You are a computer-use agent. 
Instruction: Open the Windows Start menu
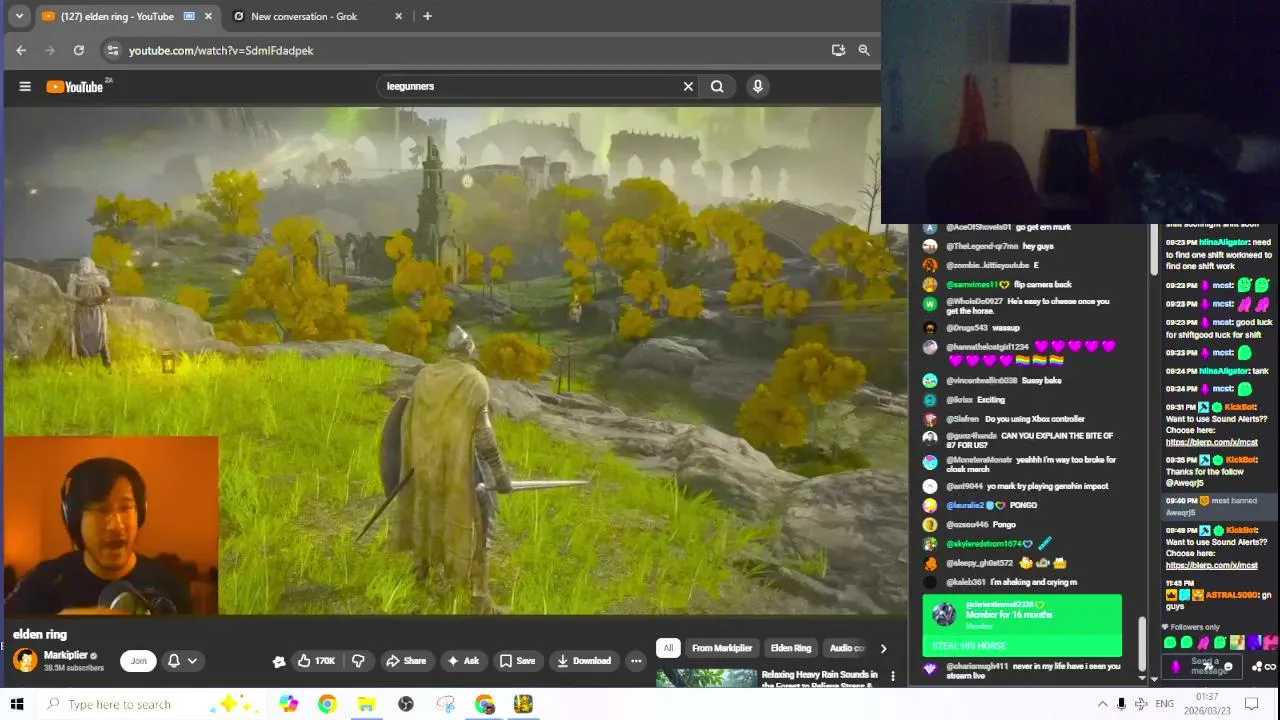[17, 704]
